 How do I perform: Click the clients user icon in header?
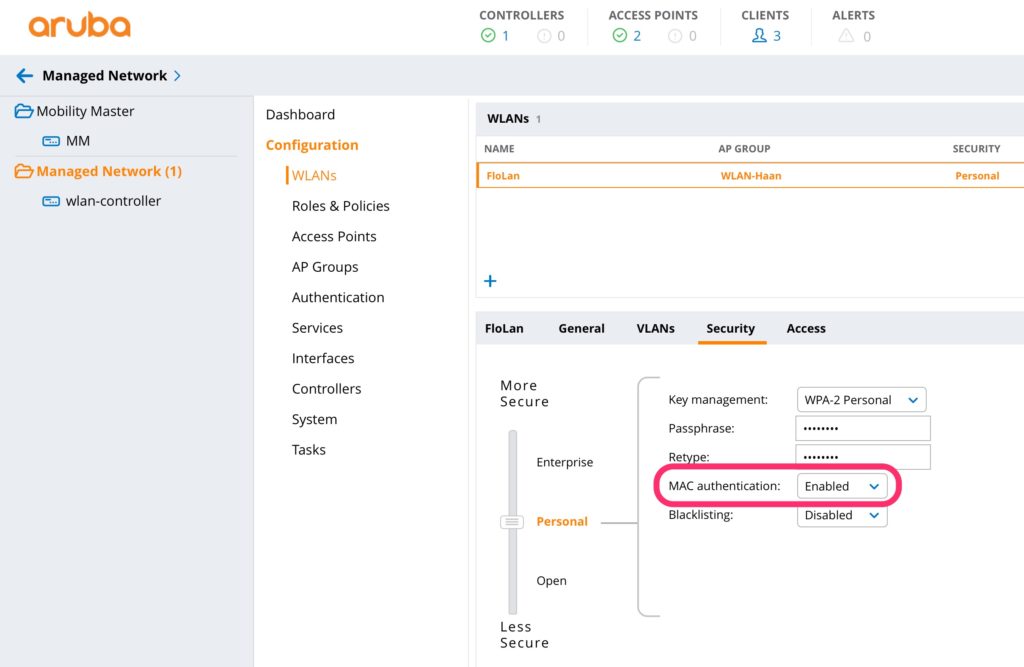pos(759,36)
